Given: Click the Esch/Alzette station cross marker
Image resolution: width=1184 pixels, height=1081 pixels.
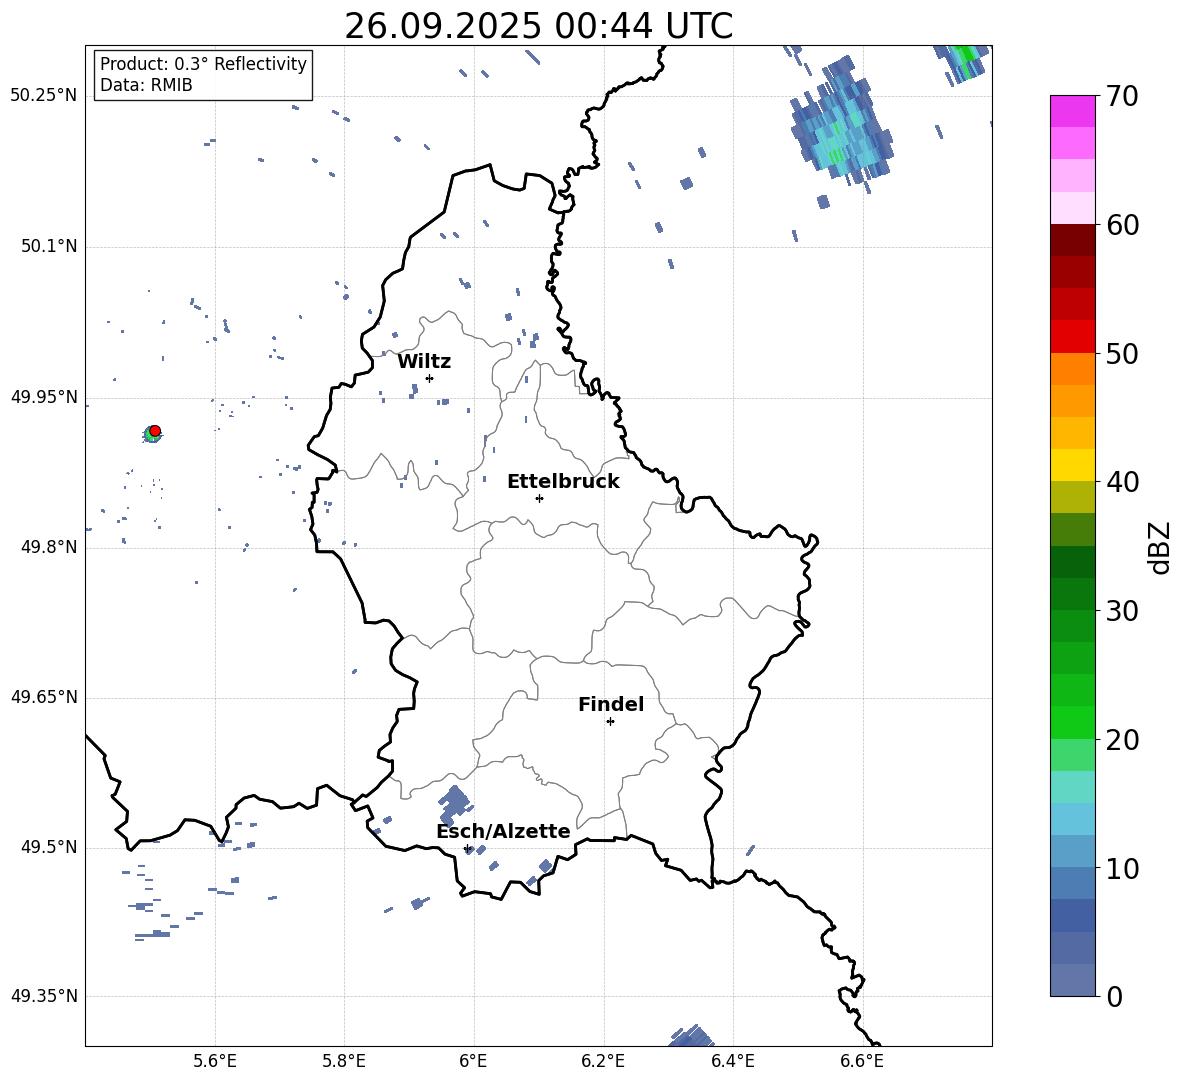Looking at the screenshot, I should 468,848.
